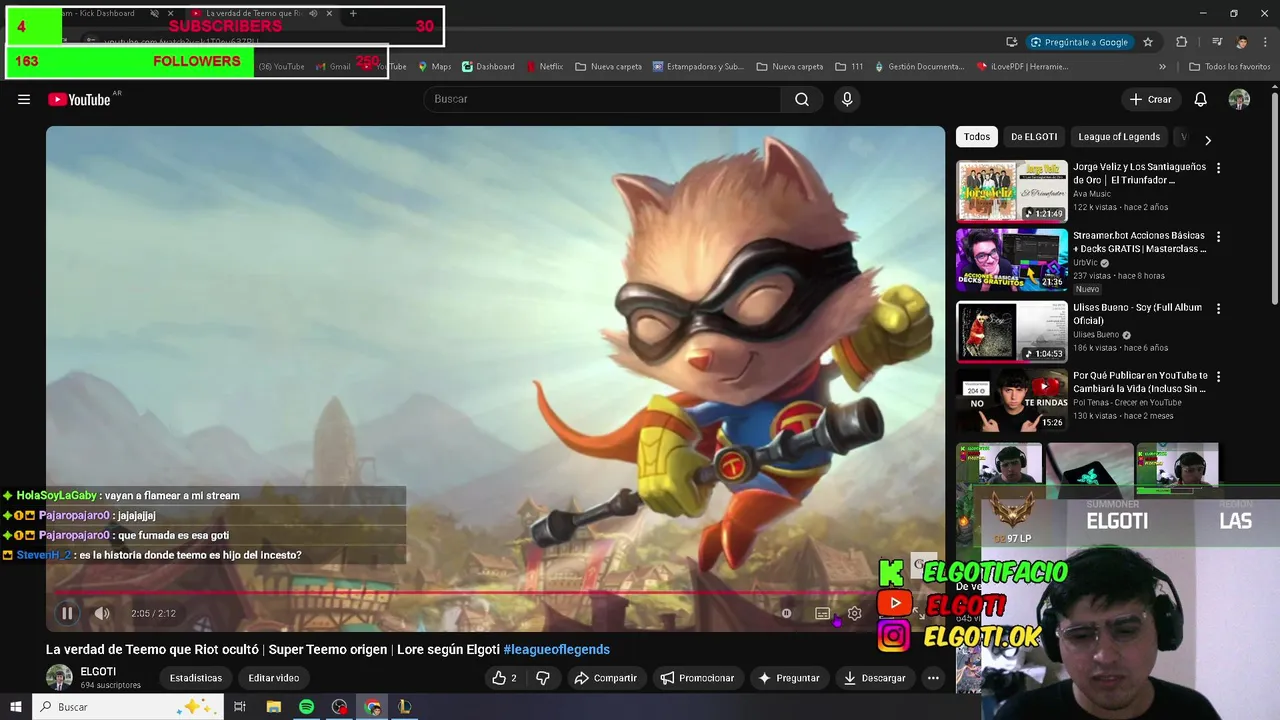Screen dimensions: 1280x720
Task: Open the iLovePDF bookmark
Action: pos(1020,67)
